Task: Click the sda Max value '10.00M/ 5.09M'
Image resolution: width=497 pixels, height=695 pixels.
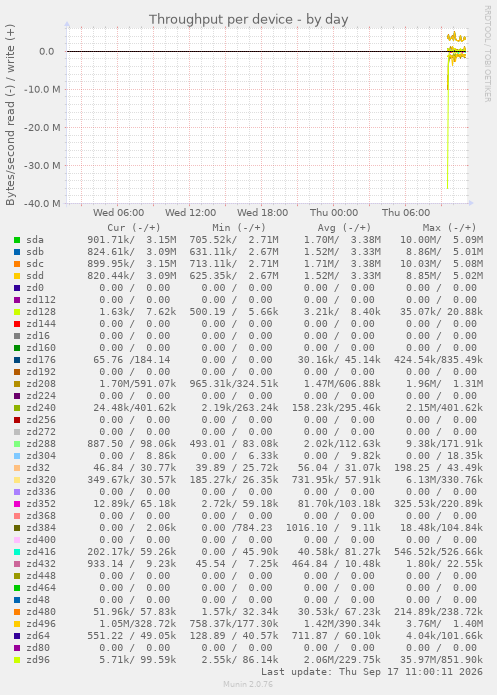Action: [x=442, y=240]
